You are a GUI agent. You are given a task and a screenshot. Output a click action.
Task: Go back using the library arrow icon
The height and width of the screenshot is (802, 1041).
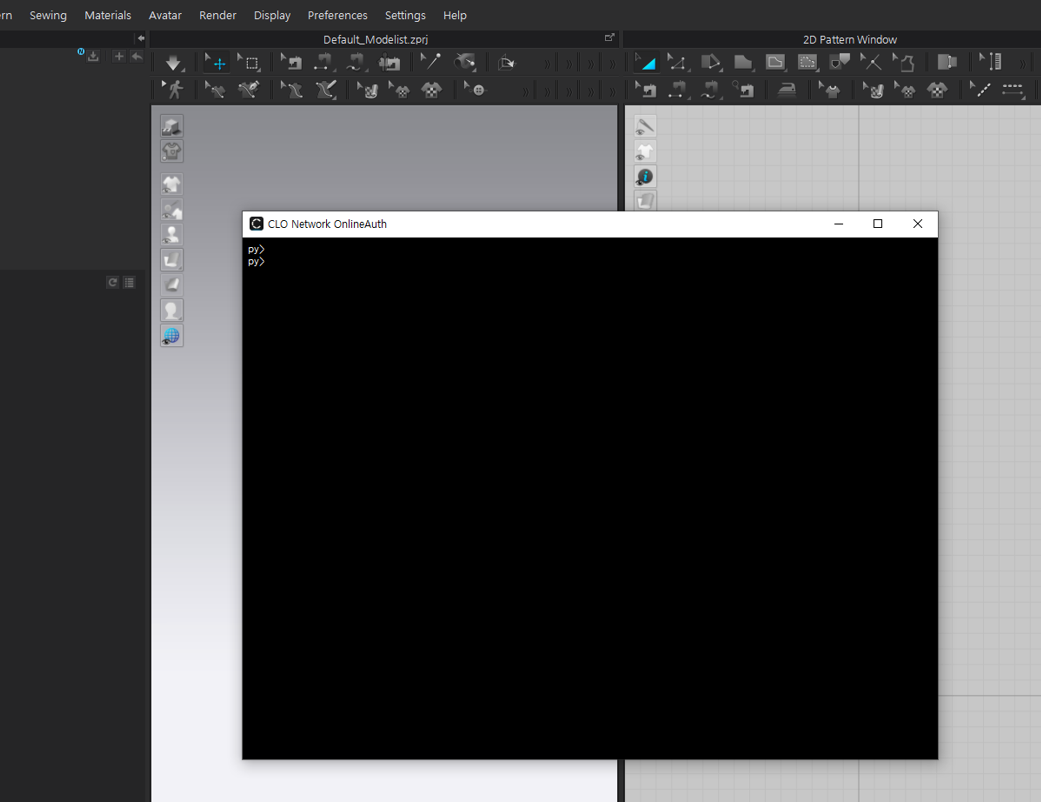pos(136,56)
